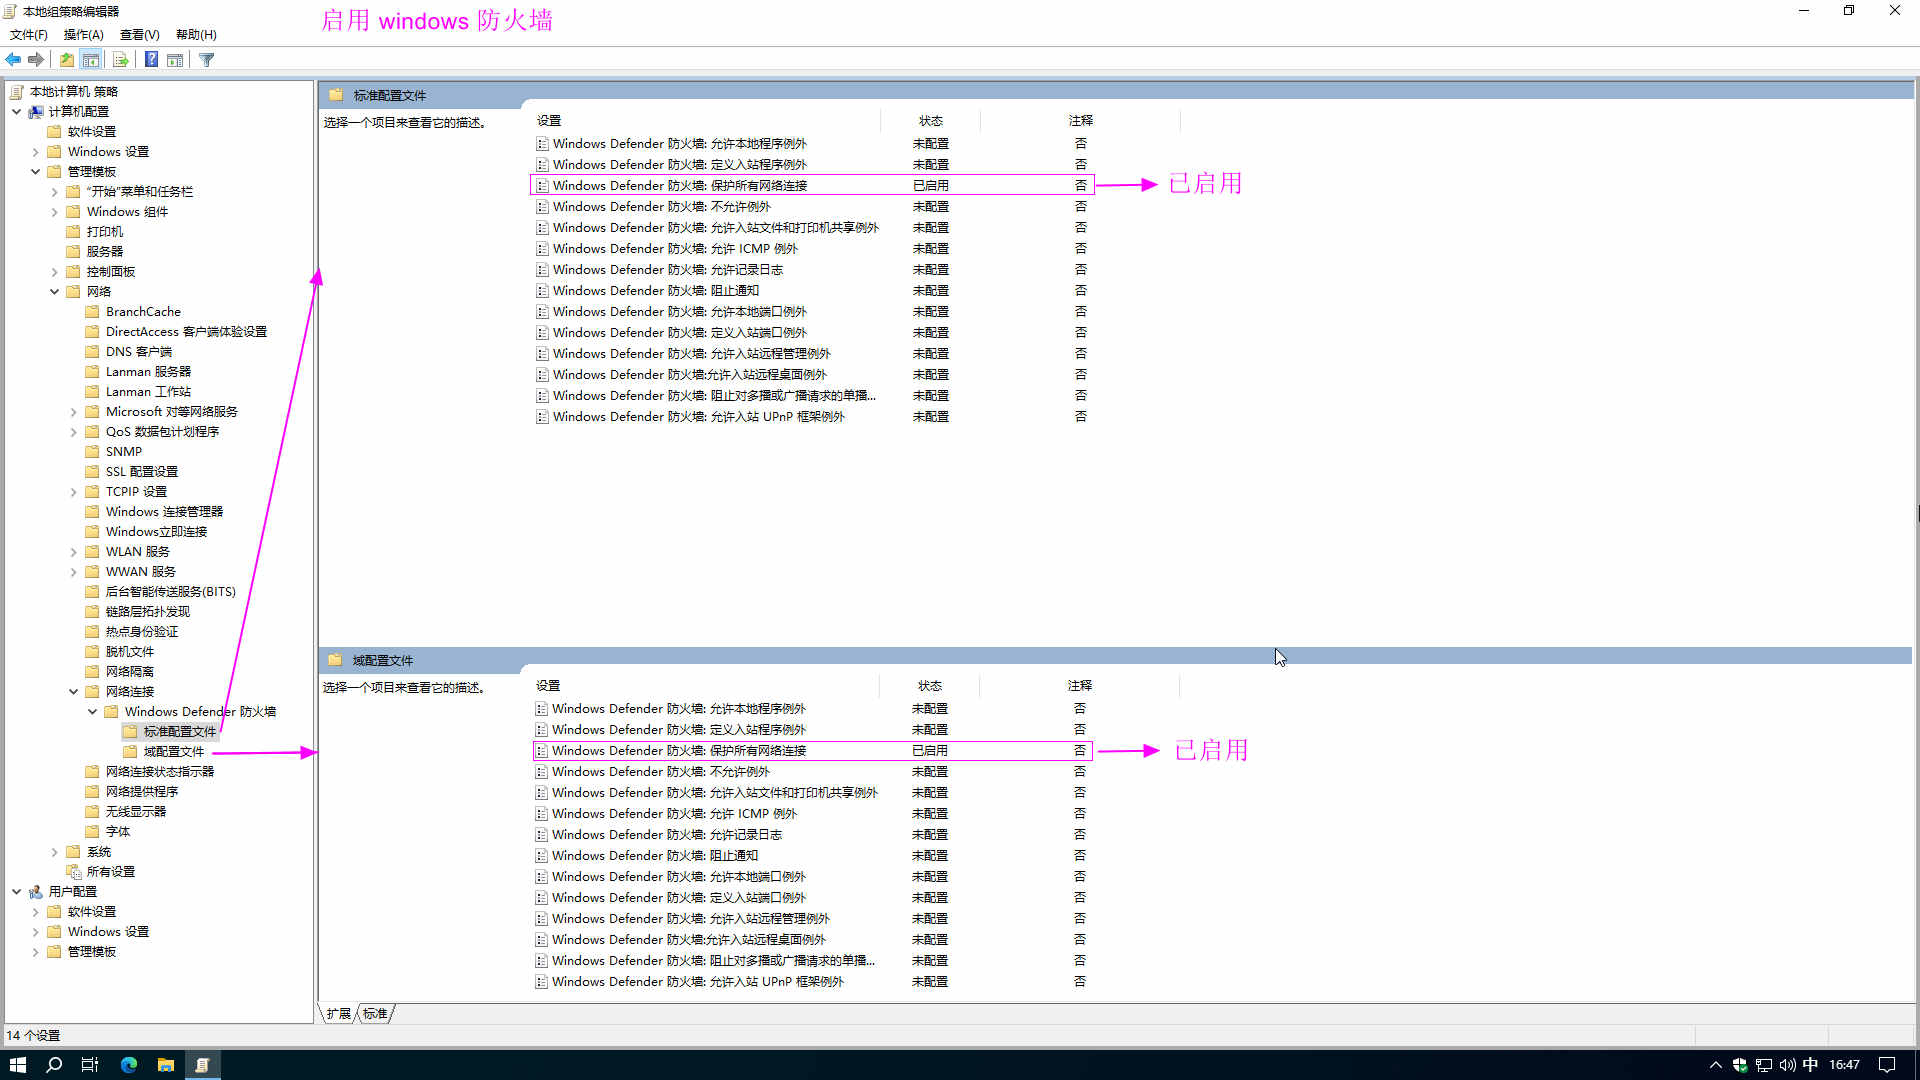Open the 帮助(H) menu

196,34
